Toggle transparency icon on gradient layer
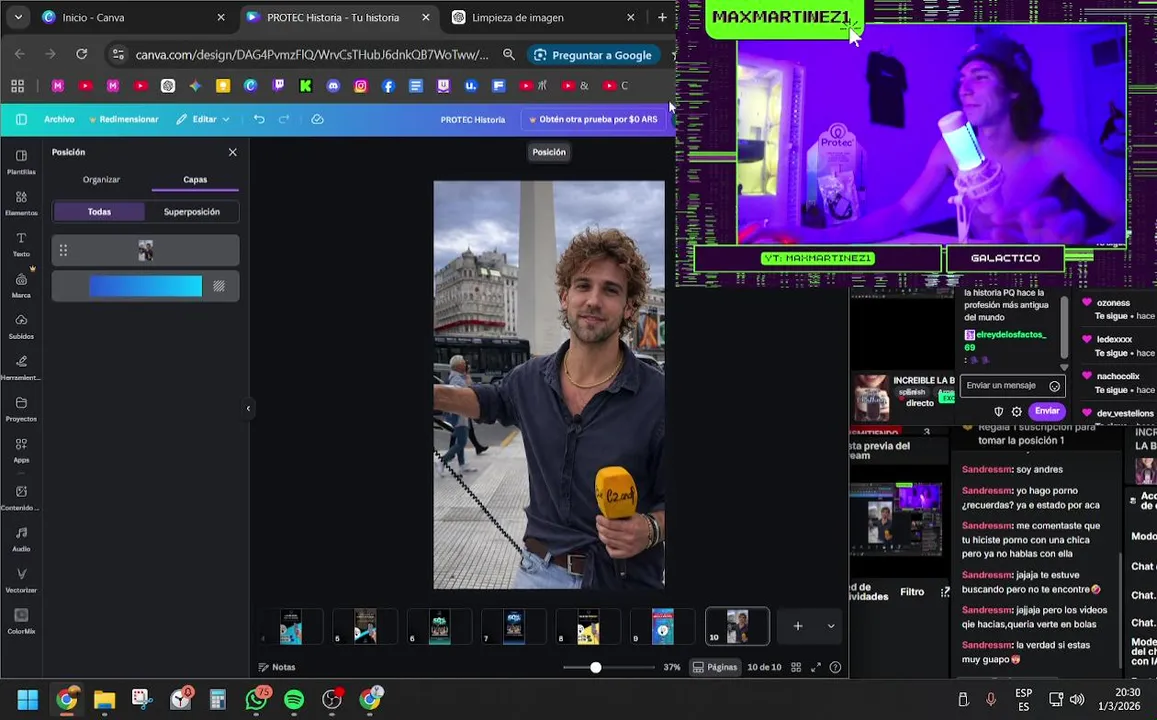1157x720 pixels. (219, 286)
